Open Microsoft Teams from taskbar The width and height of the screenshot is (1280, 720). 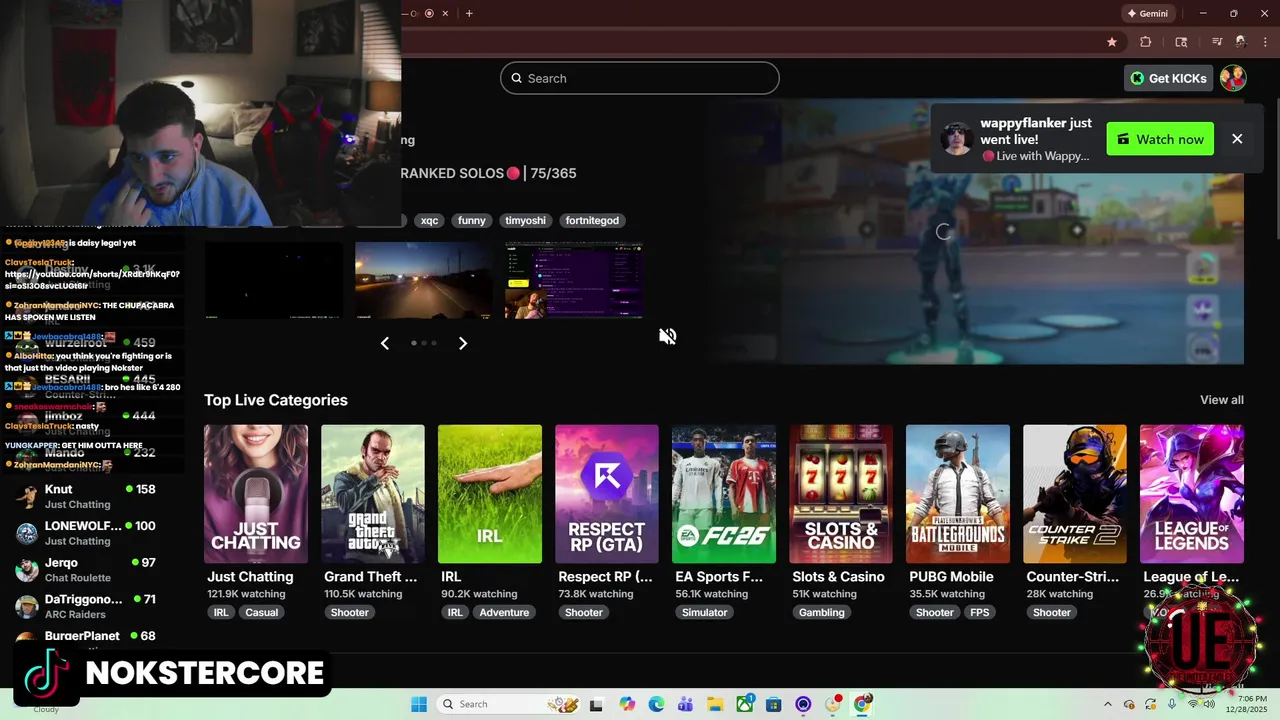tap(685, 704)
